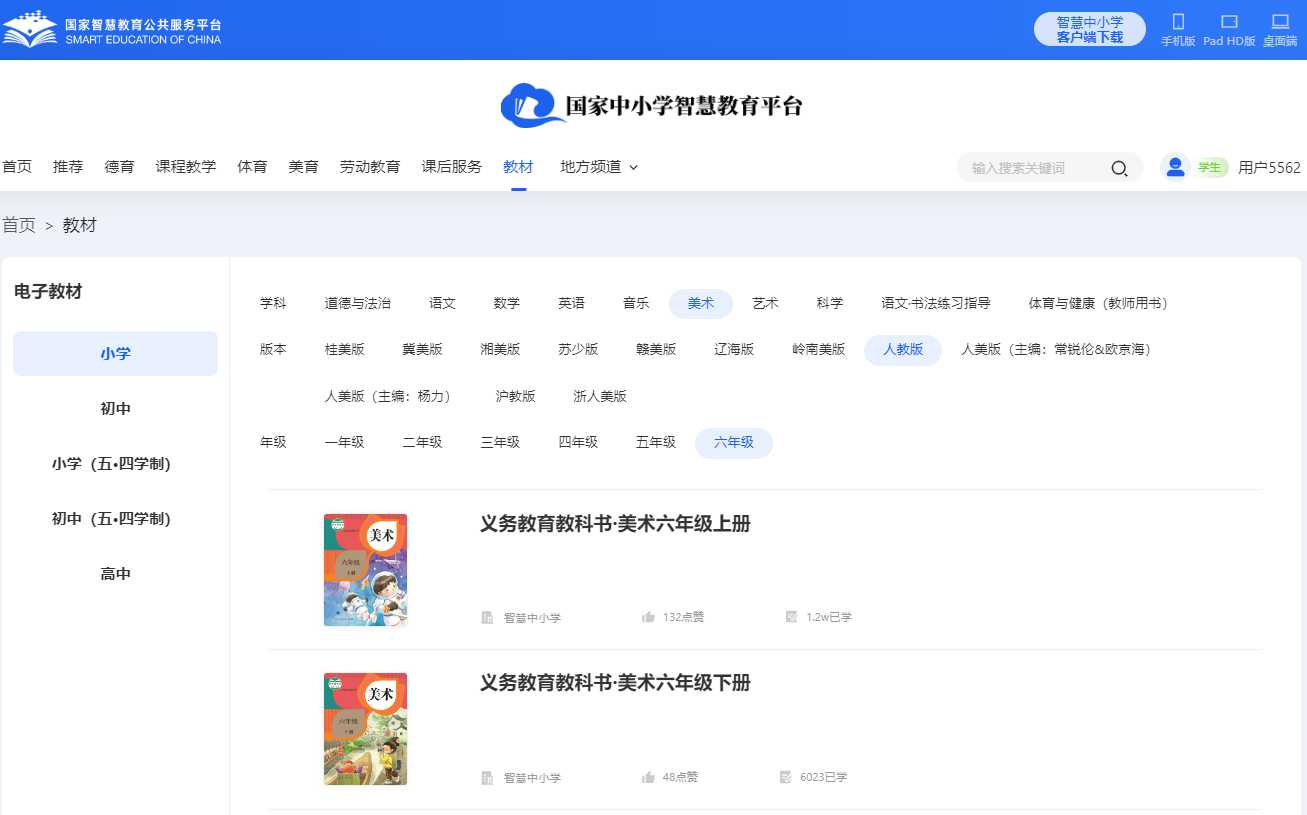Choose 体育与健康（教师用书） subject filter

pyautogui.click(x=1101, y=303)
